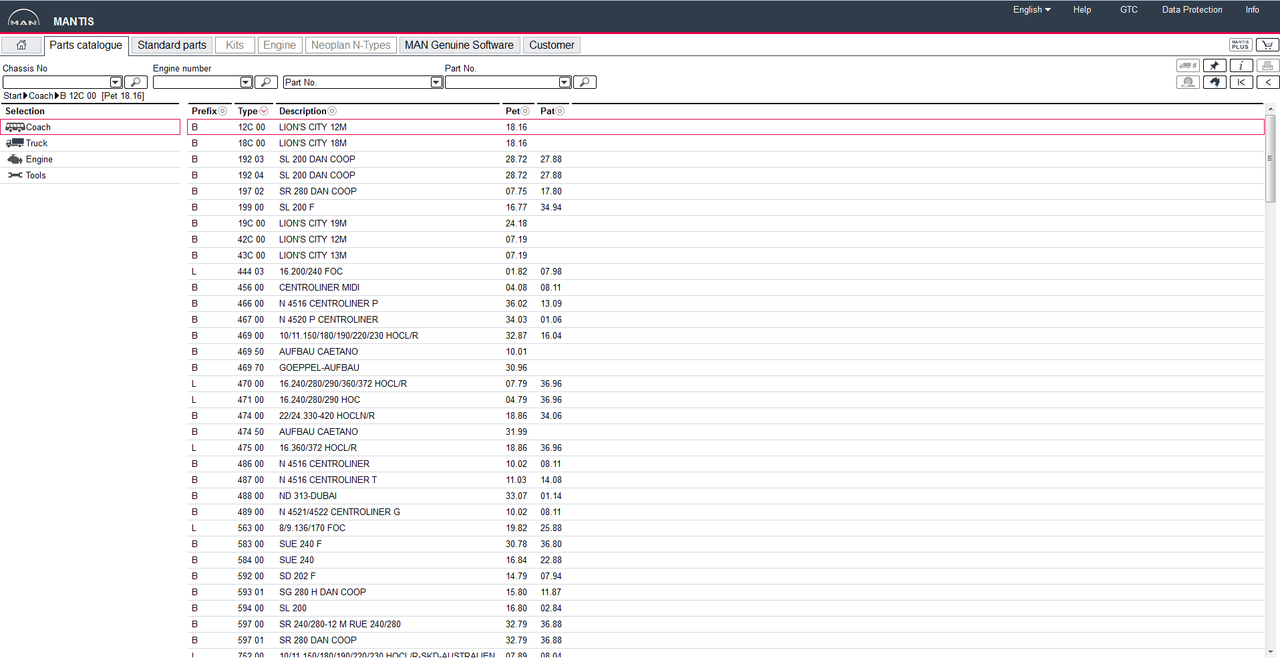Image resolution: width=1280 pixels, height=660 pixels.
Task: Select row SD 202 F
Action: 726,576
